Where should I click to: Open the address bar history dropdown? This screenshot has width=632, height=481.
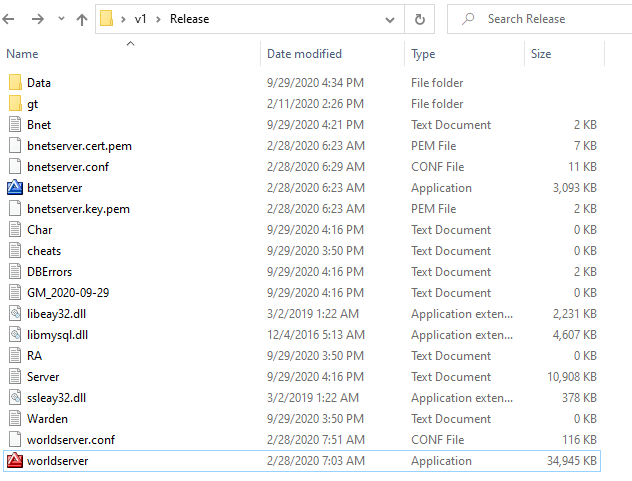(x=390, y=19)
